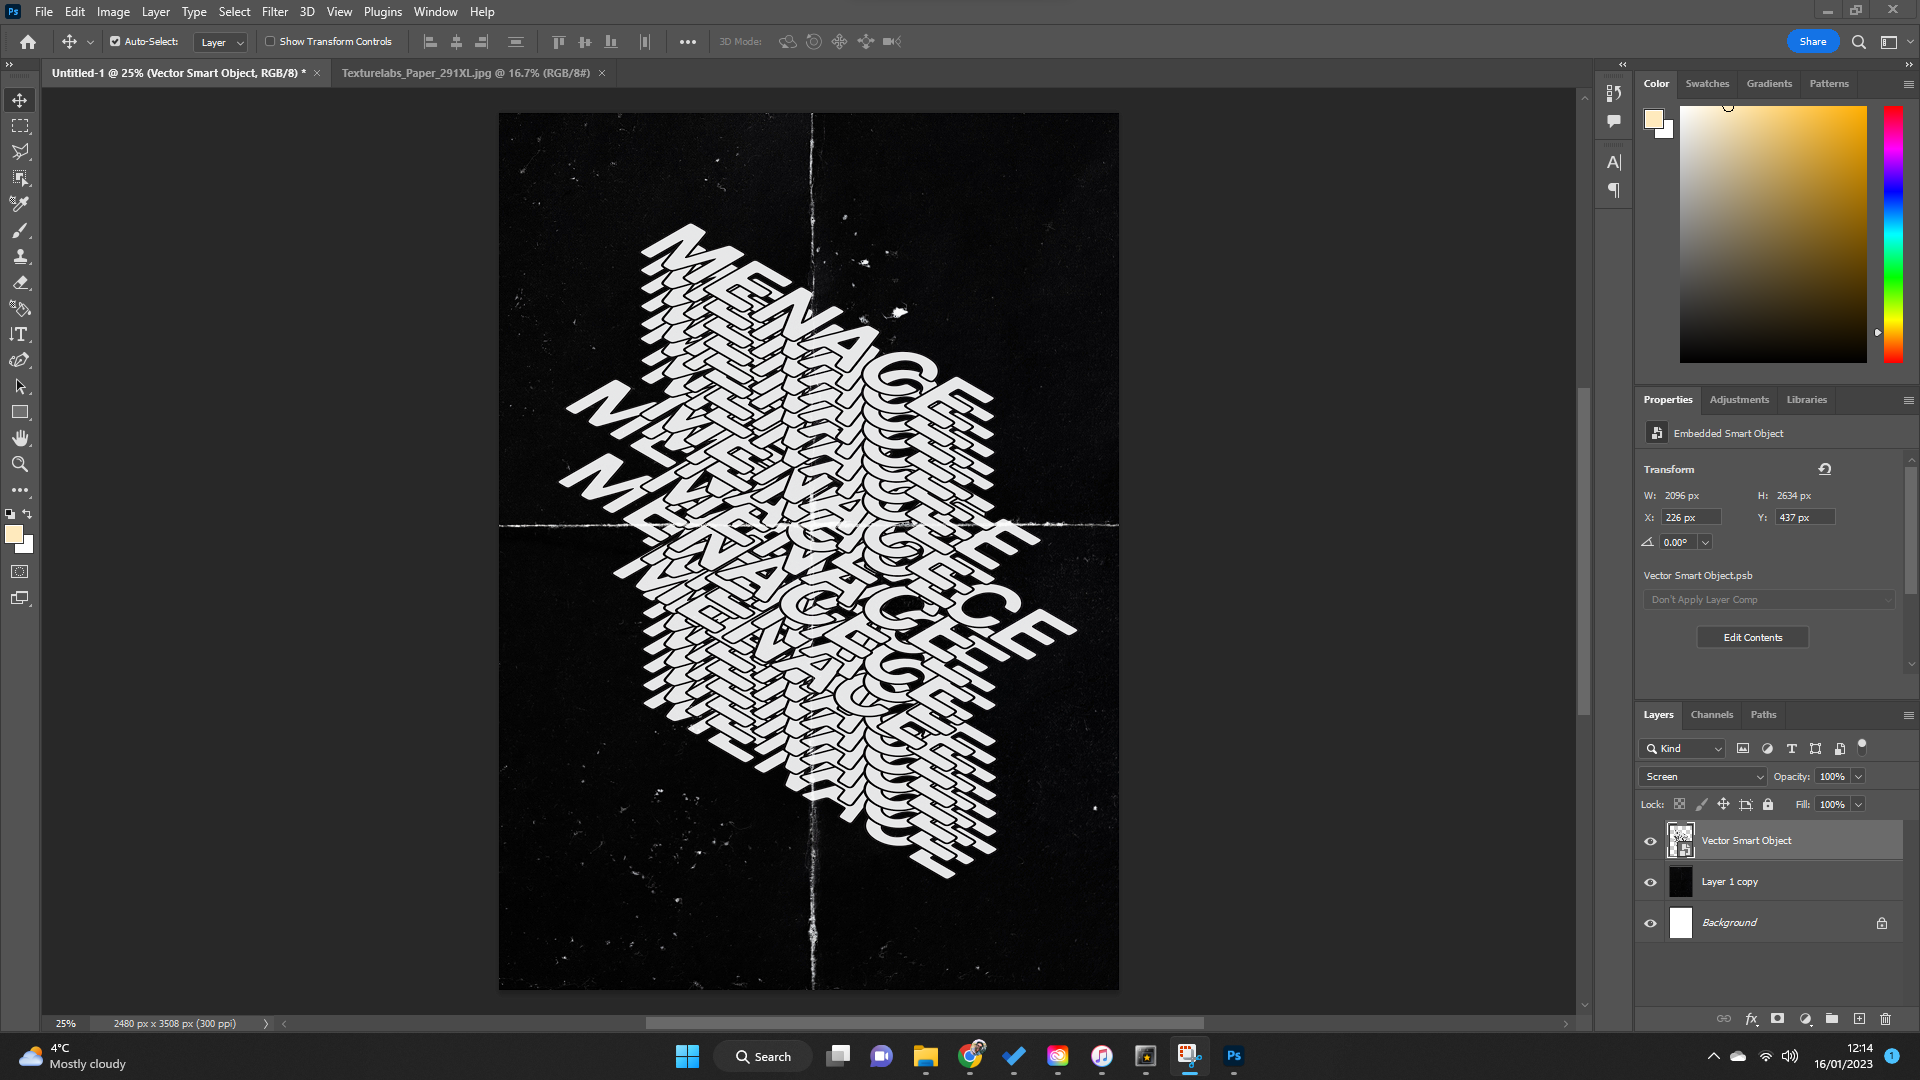Select the Rectangular Marquee tool

pos(20,126)
